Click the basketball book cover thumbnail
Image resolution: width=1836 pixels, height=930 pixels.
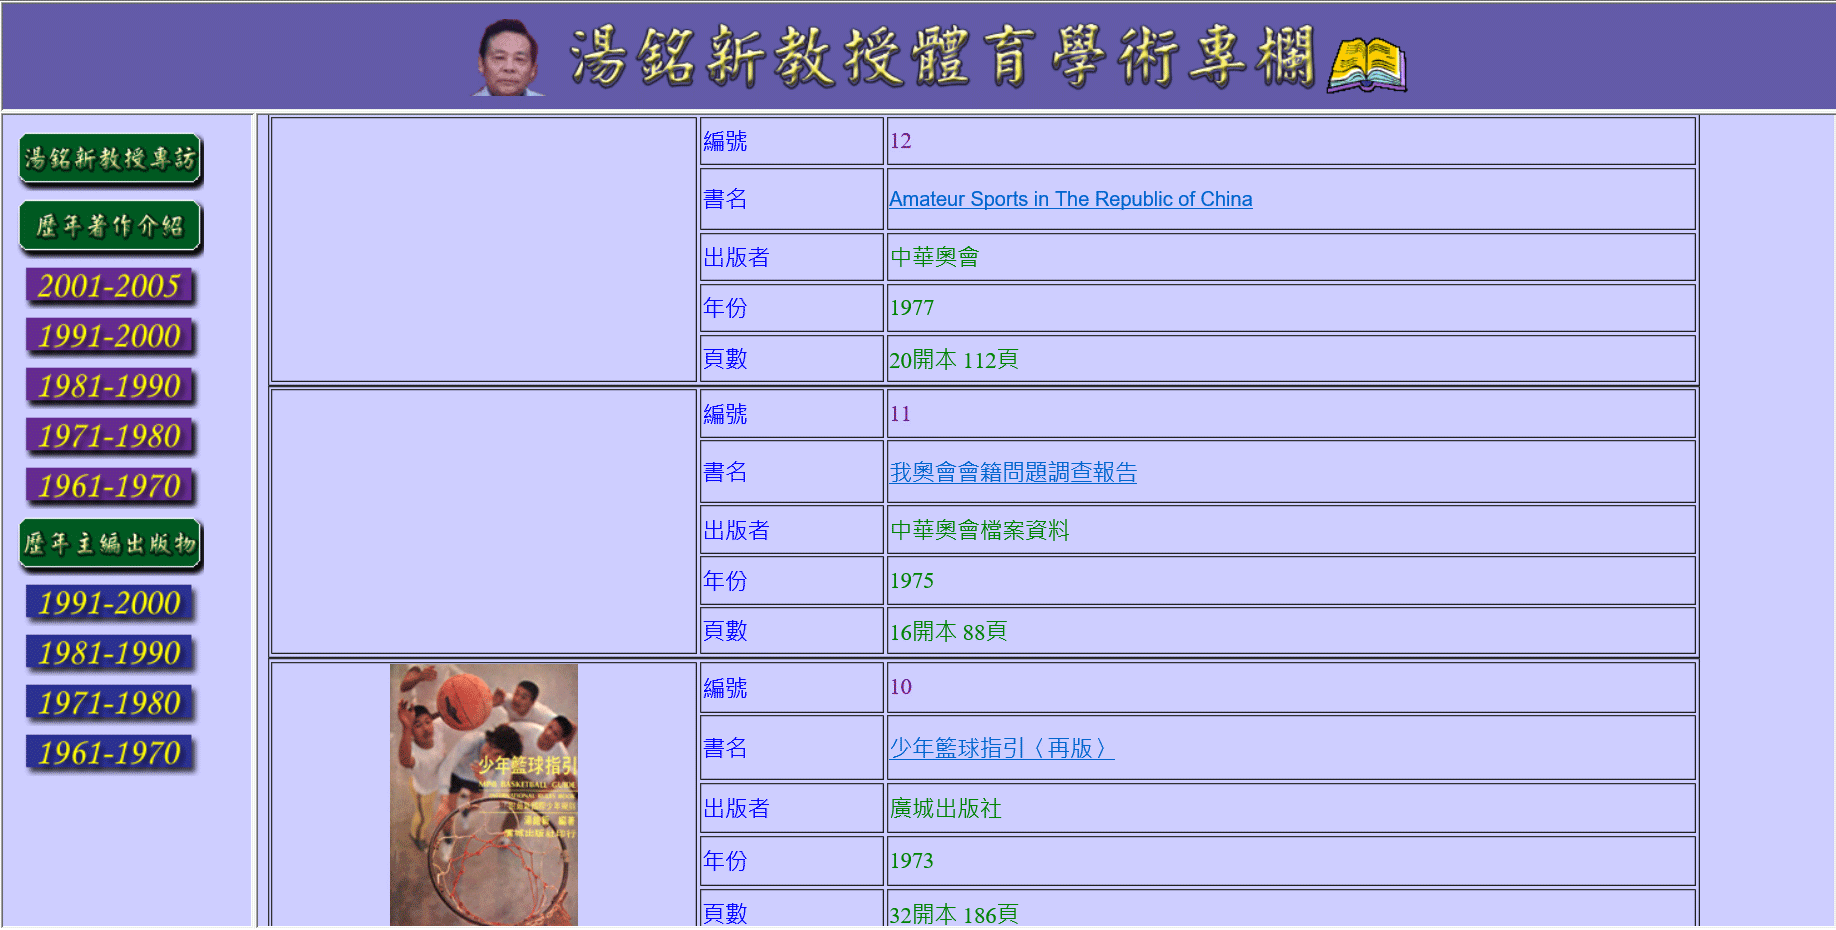(x=484, y=794)
